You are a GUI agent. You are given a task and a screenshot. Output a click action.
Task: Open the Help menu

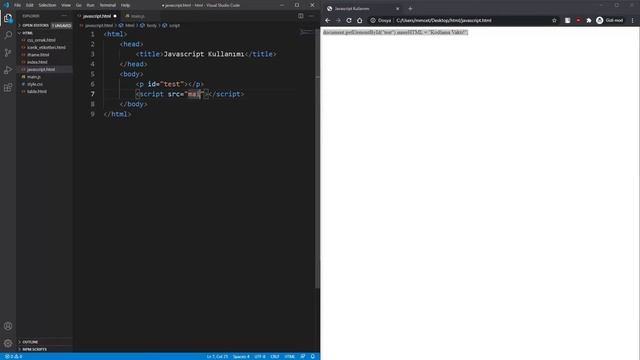click(x=125, y=5)
